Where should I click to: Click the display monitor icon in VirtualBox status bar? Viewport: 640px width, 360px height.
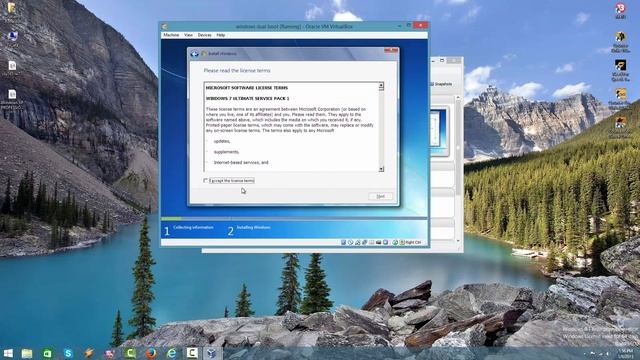tap(386, 242)
